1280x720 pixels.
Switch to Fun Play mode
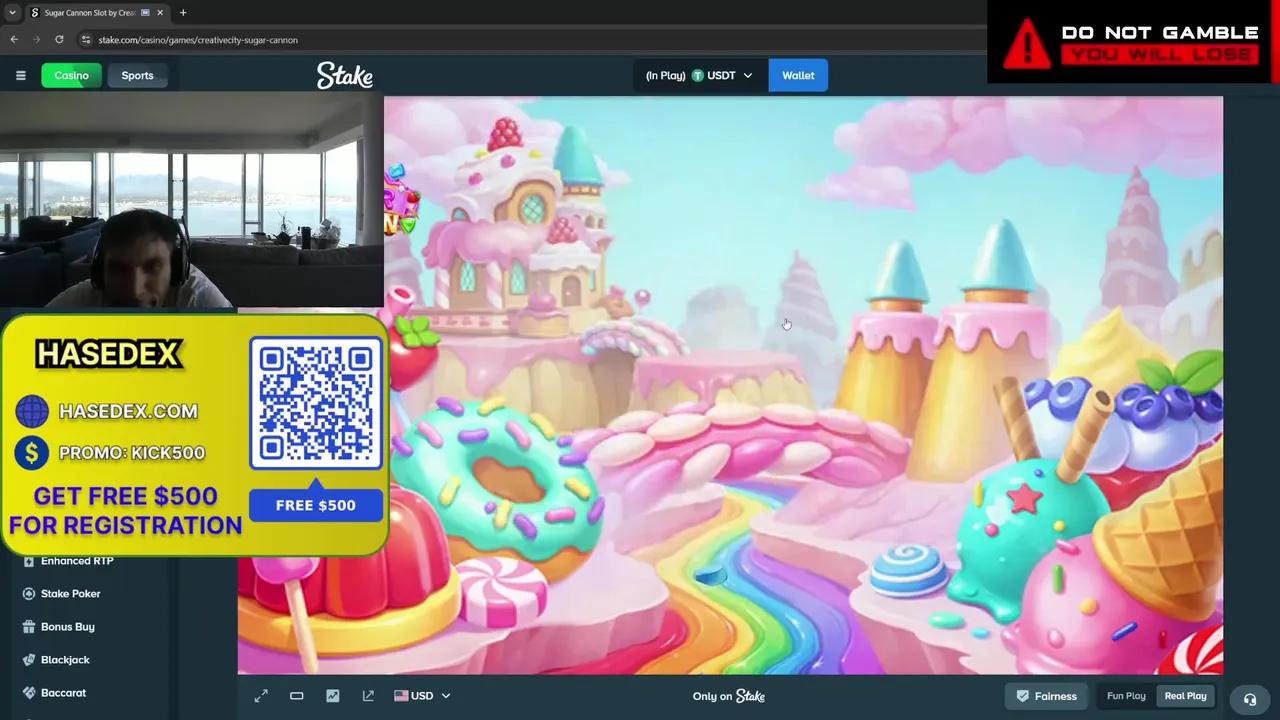(x=1126, y=696)
